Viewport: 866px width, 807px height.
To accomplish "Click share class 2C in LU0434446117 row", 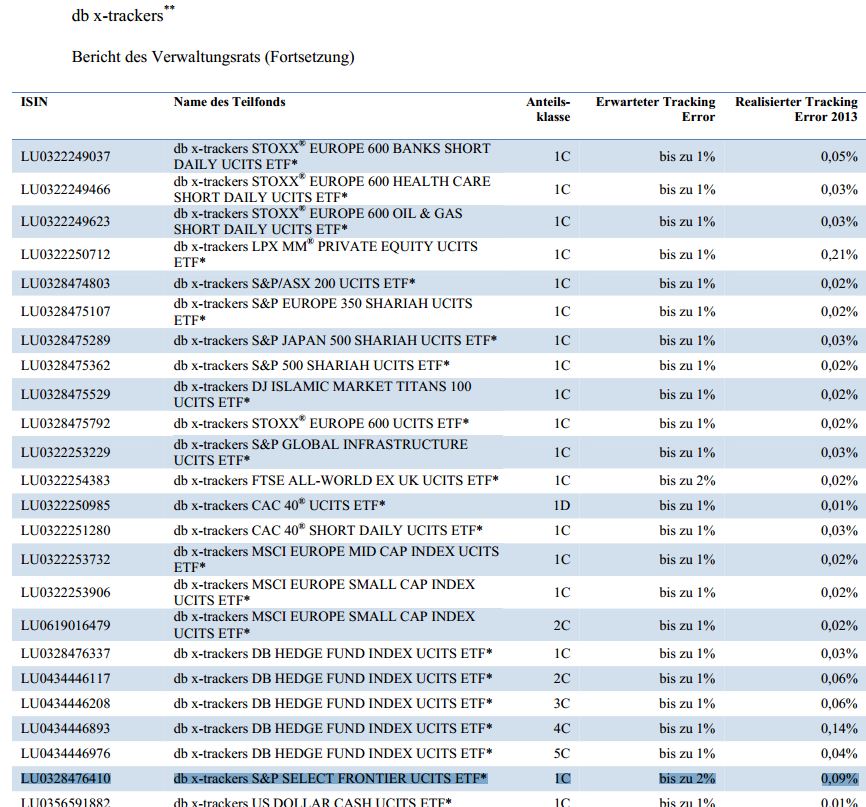I will (x=562, y=678).
